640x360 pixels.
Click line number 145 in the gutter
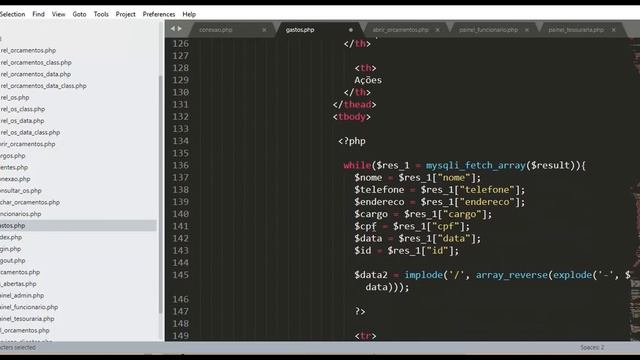coord(180,275)
